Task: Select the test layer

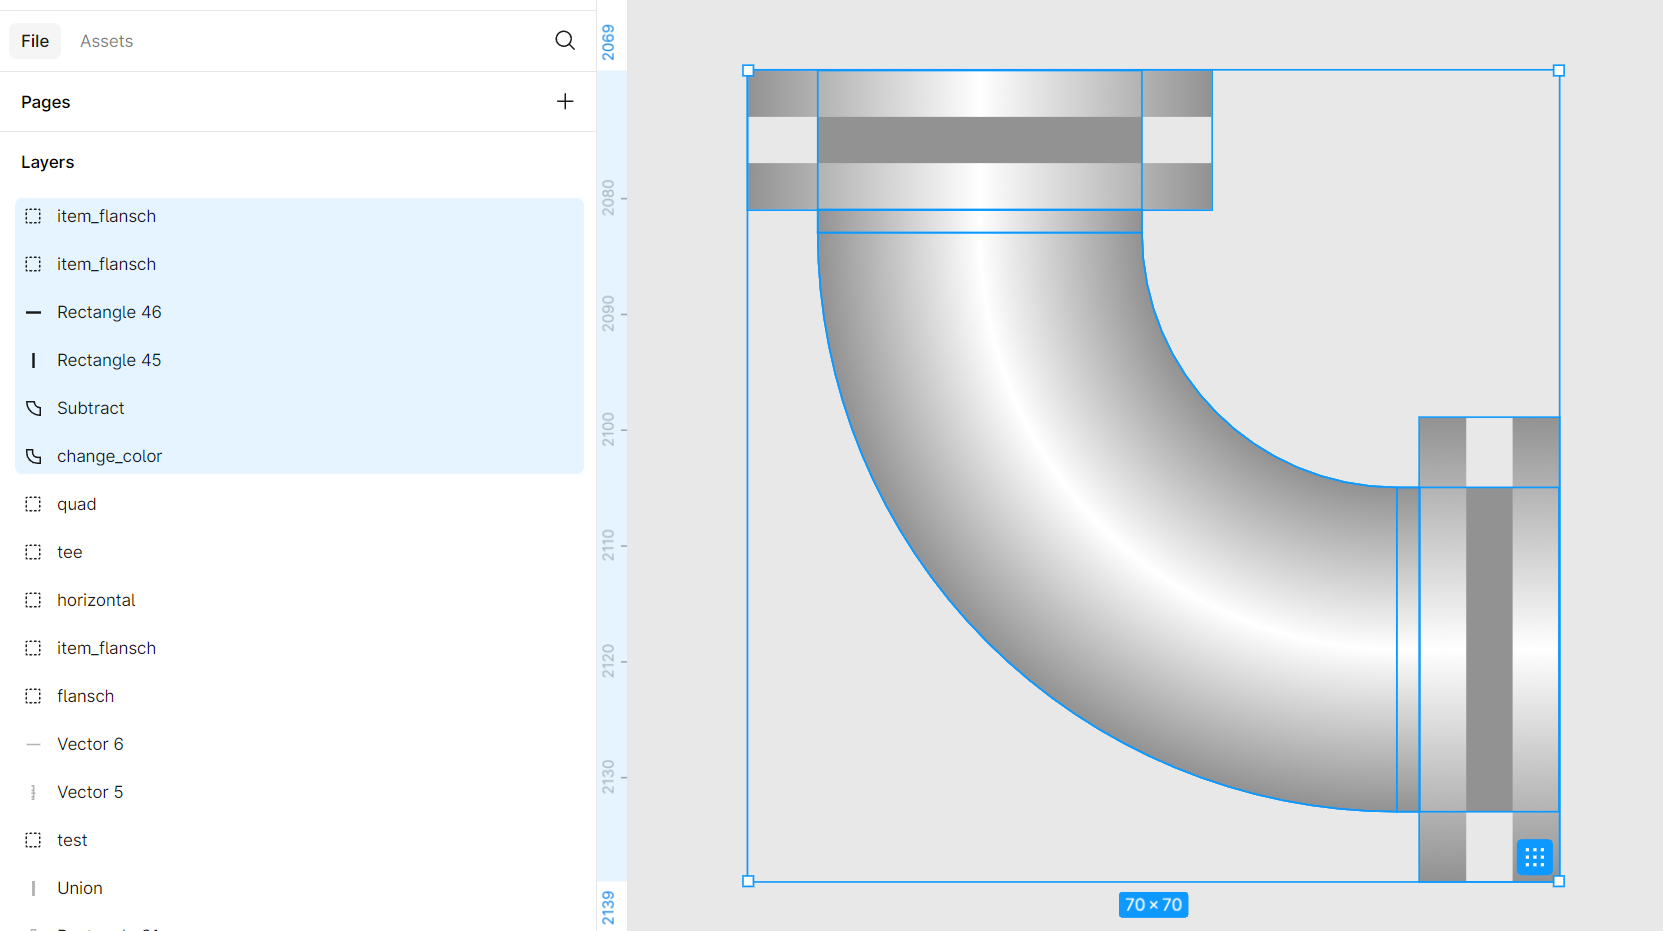Action: [x=72, y=840]
